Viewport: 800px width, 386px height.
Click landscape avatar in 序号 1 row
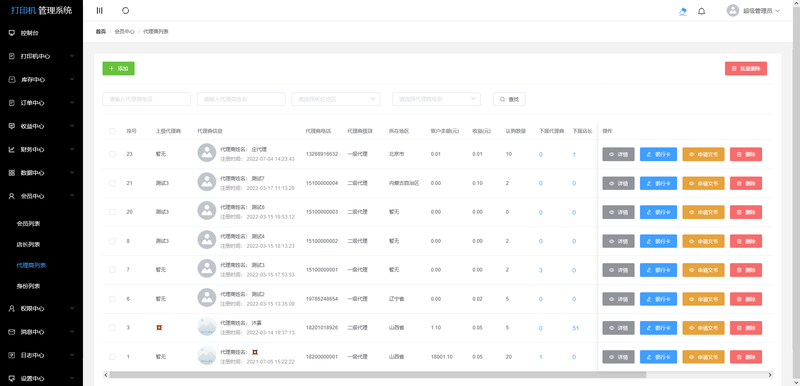tap(207, 355)
